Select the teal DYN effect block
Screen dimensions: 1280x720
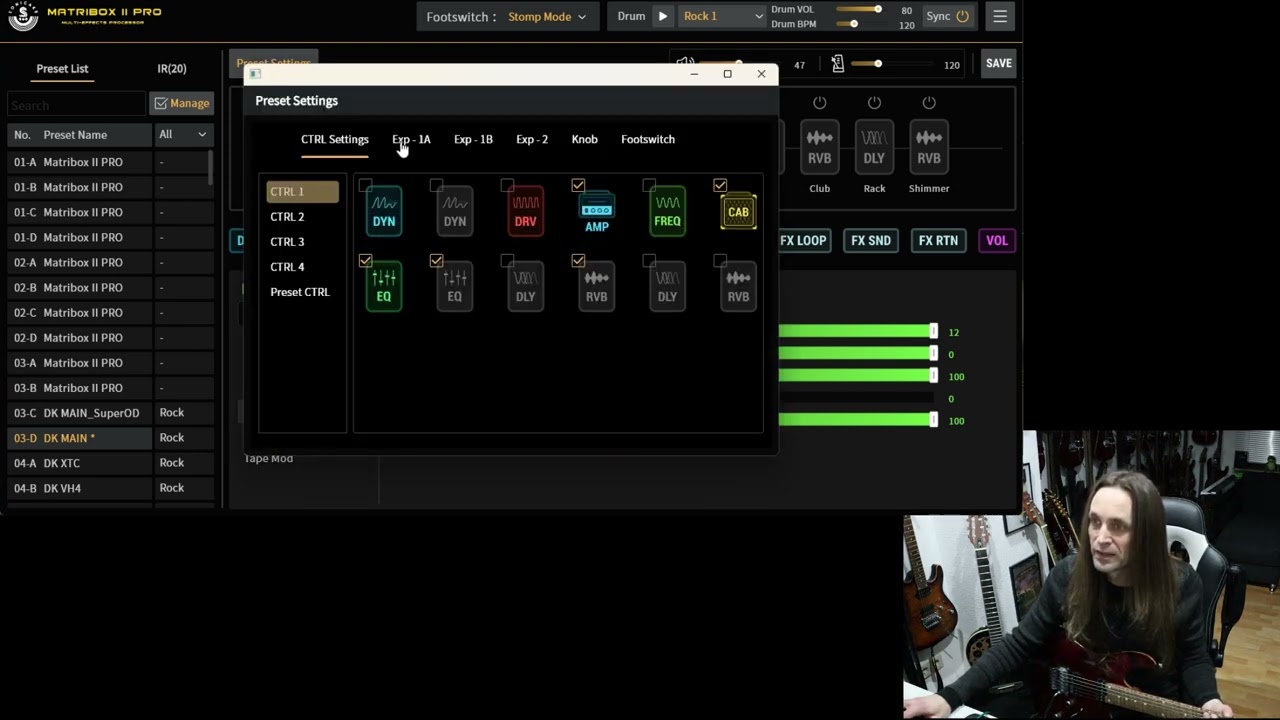tap(384, 212)
